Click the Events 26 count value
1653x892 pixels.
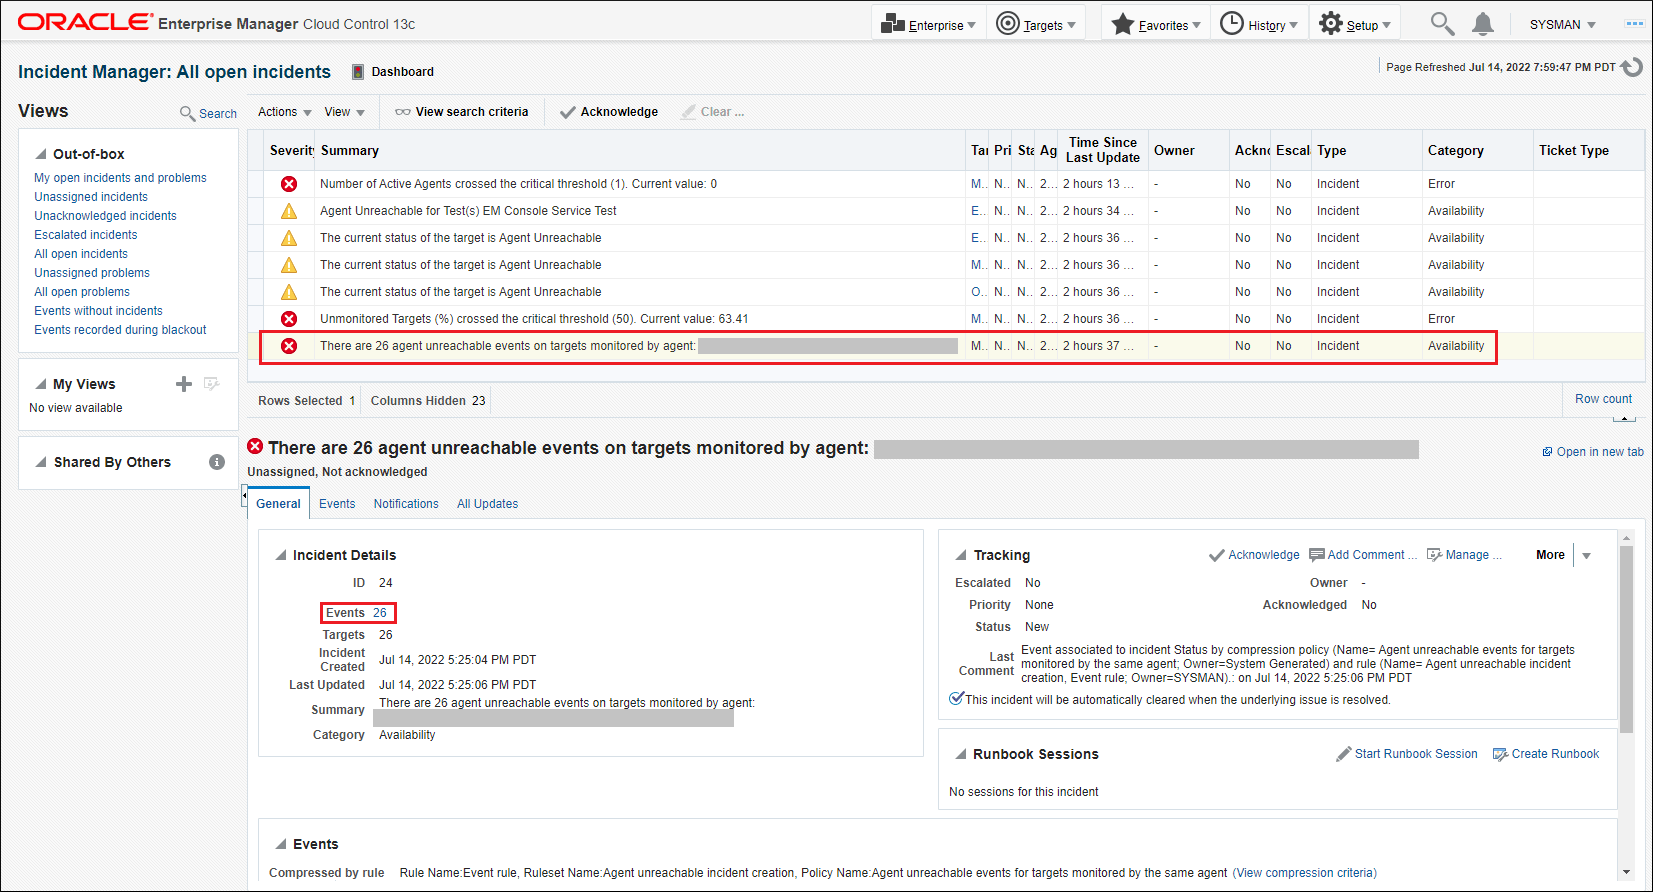[380, 613]
